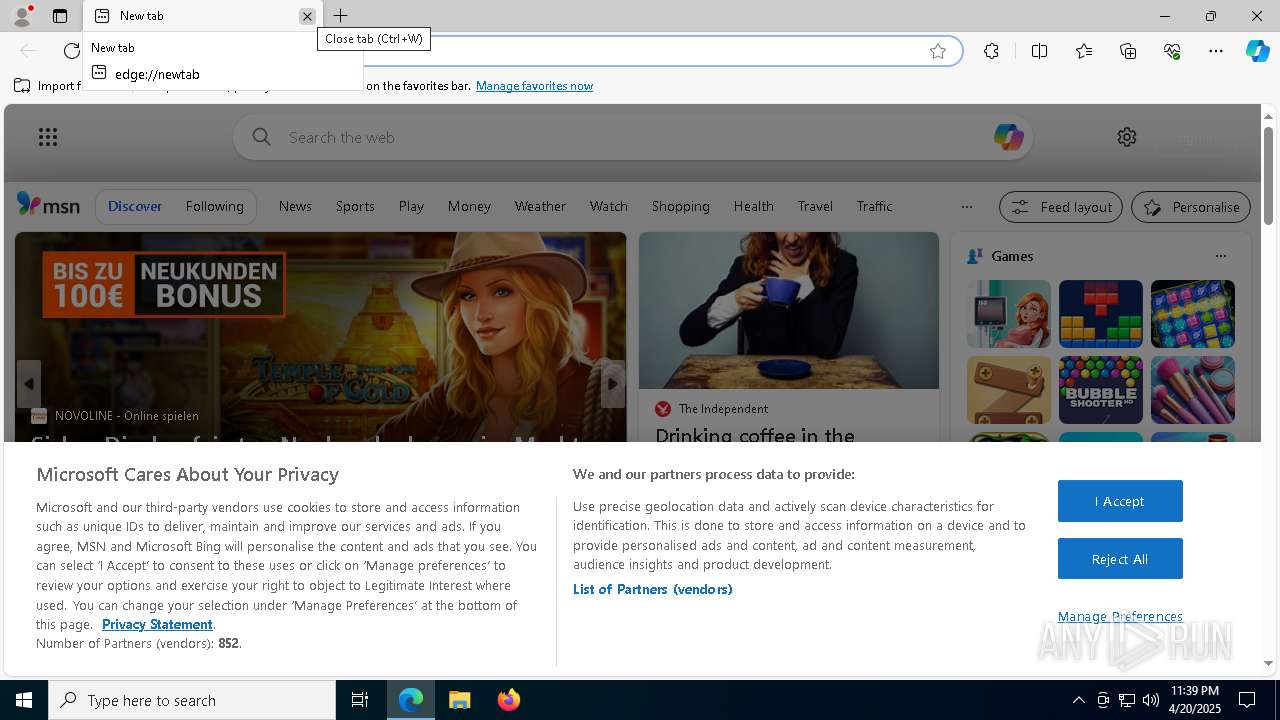The width and height of the screenshot is (1280, 720).
Task: Go to the msn logo home
Action: (48, 205)
